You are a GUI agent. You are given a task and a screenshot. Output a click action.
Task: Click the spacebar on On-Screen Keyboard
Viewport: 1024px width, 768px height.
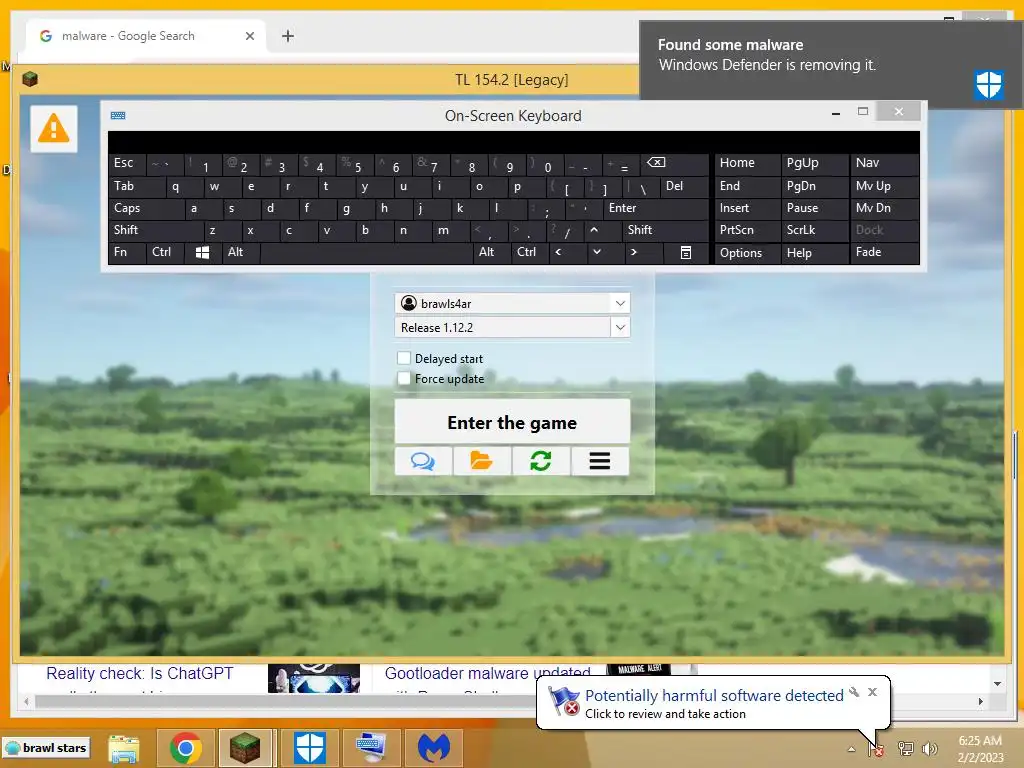pyautogui.click(x=367, y=252)
